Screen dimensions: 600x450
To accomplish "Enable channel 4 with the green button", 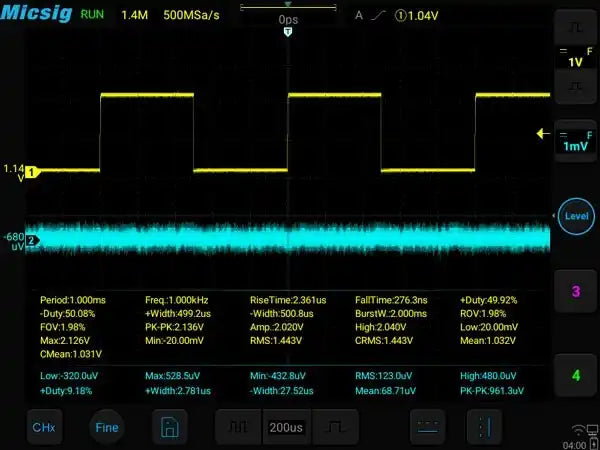I will pos(575,375).
